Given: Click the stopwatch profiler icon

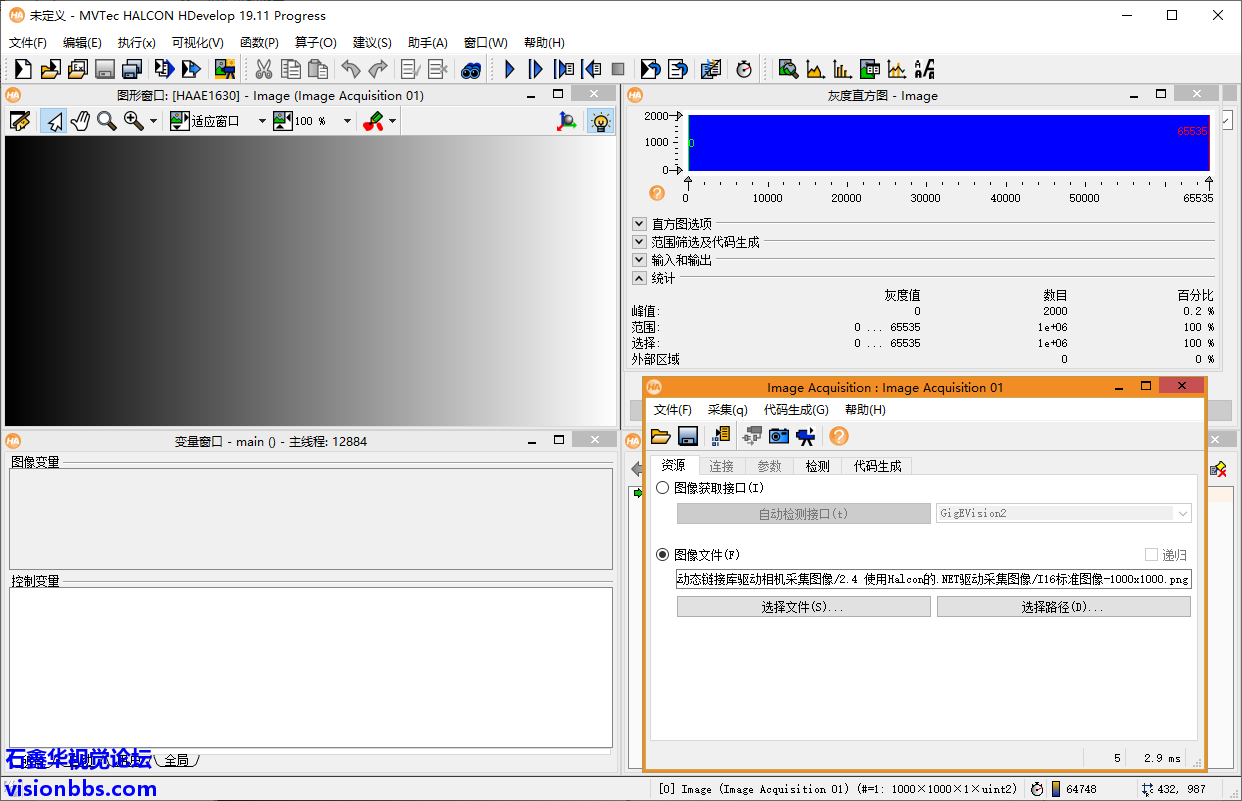Looking at the screenshot, I should 744,69.
